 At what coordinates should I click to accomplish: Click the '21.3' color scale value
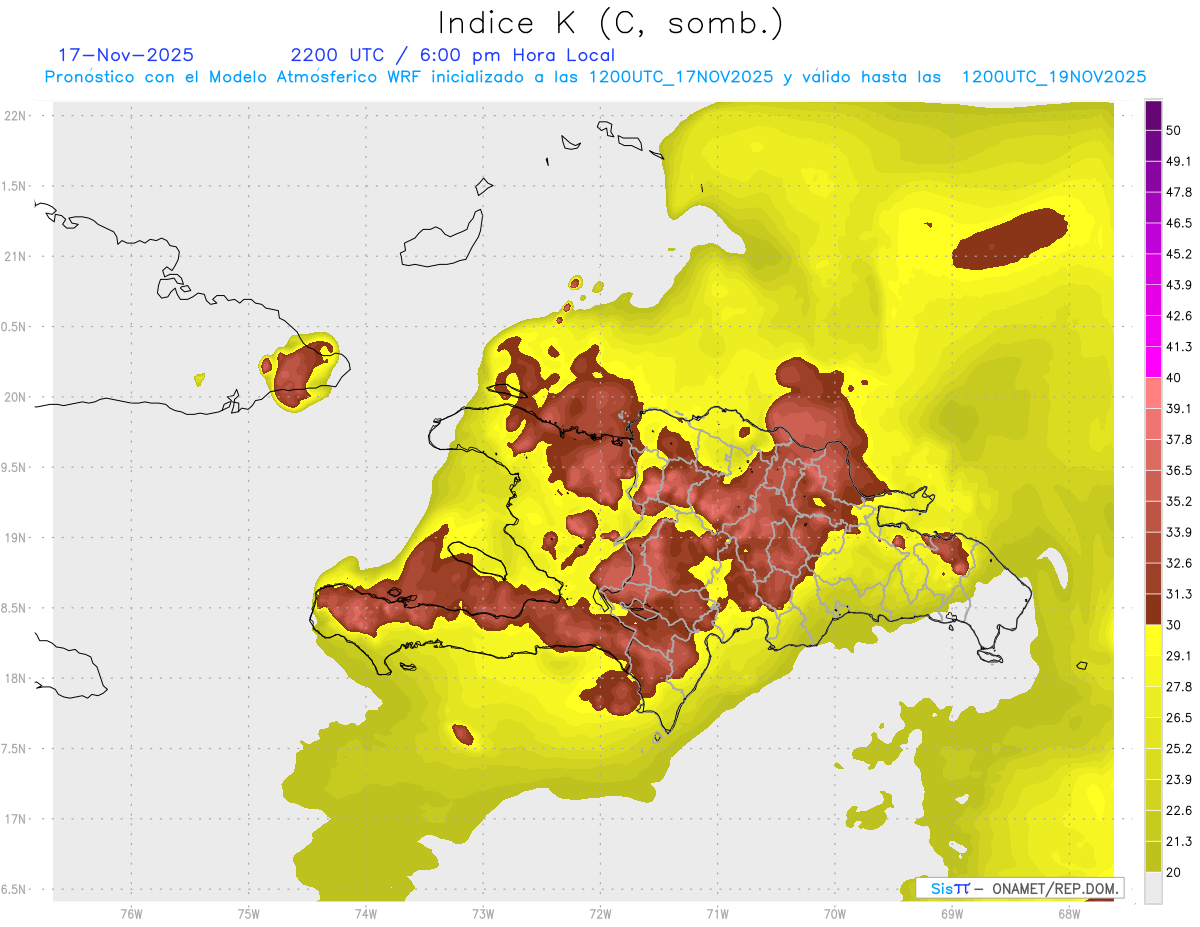[x=1178, y=842]
